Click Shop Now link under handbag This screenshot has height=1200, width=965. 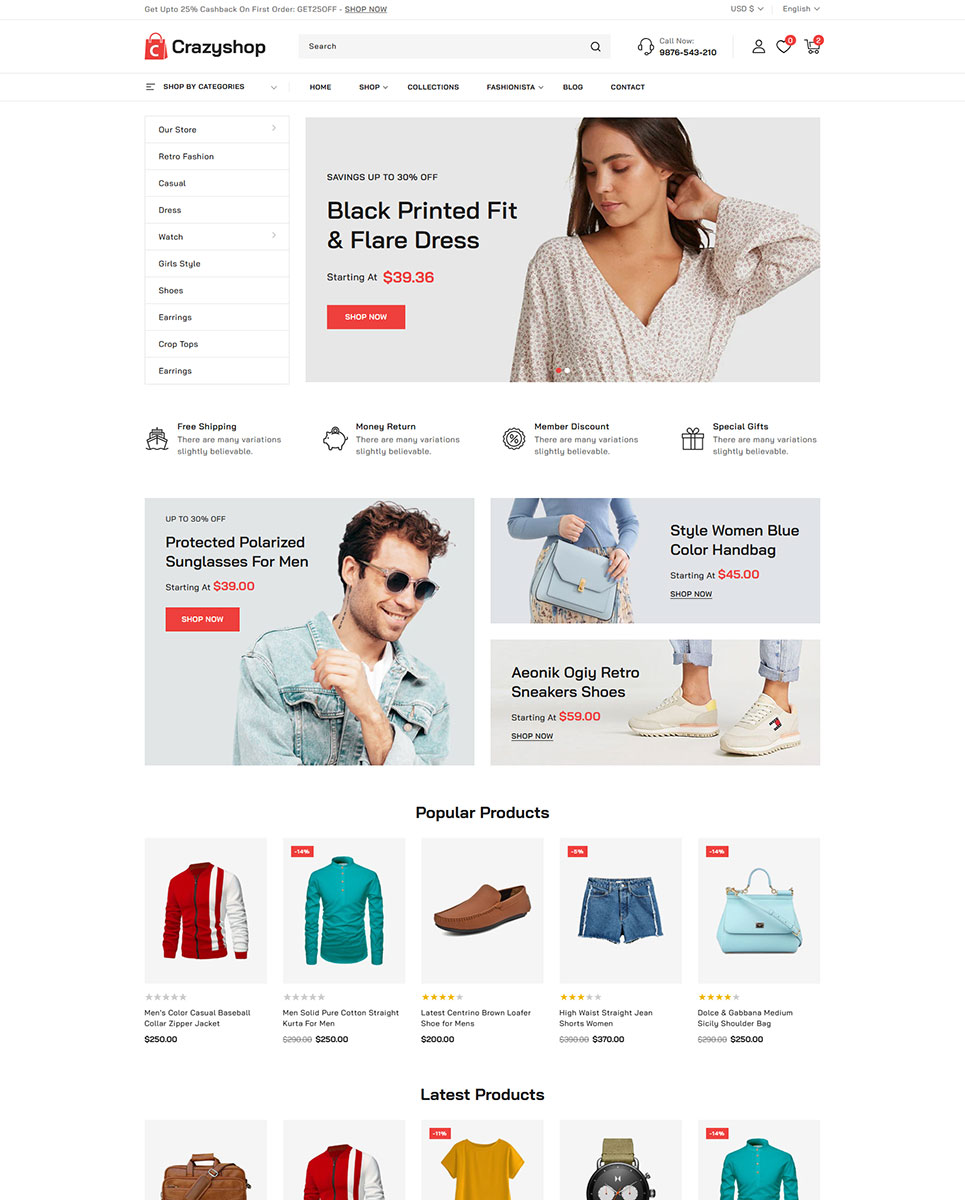691,594
